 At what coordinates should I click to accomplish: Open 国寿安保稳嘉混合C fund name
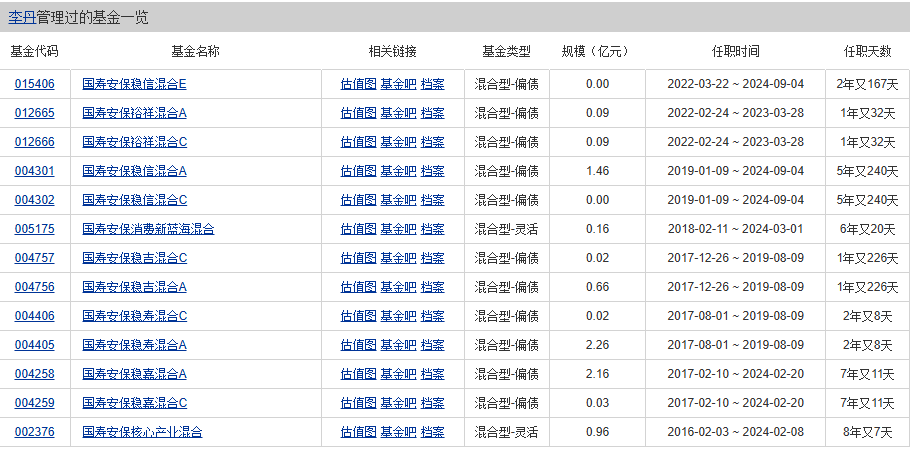pyautogui.click(x=135, y=403)
